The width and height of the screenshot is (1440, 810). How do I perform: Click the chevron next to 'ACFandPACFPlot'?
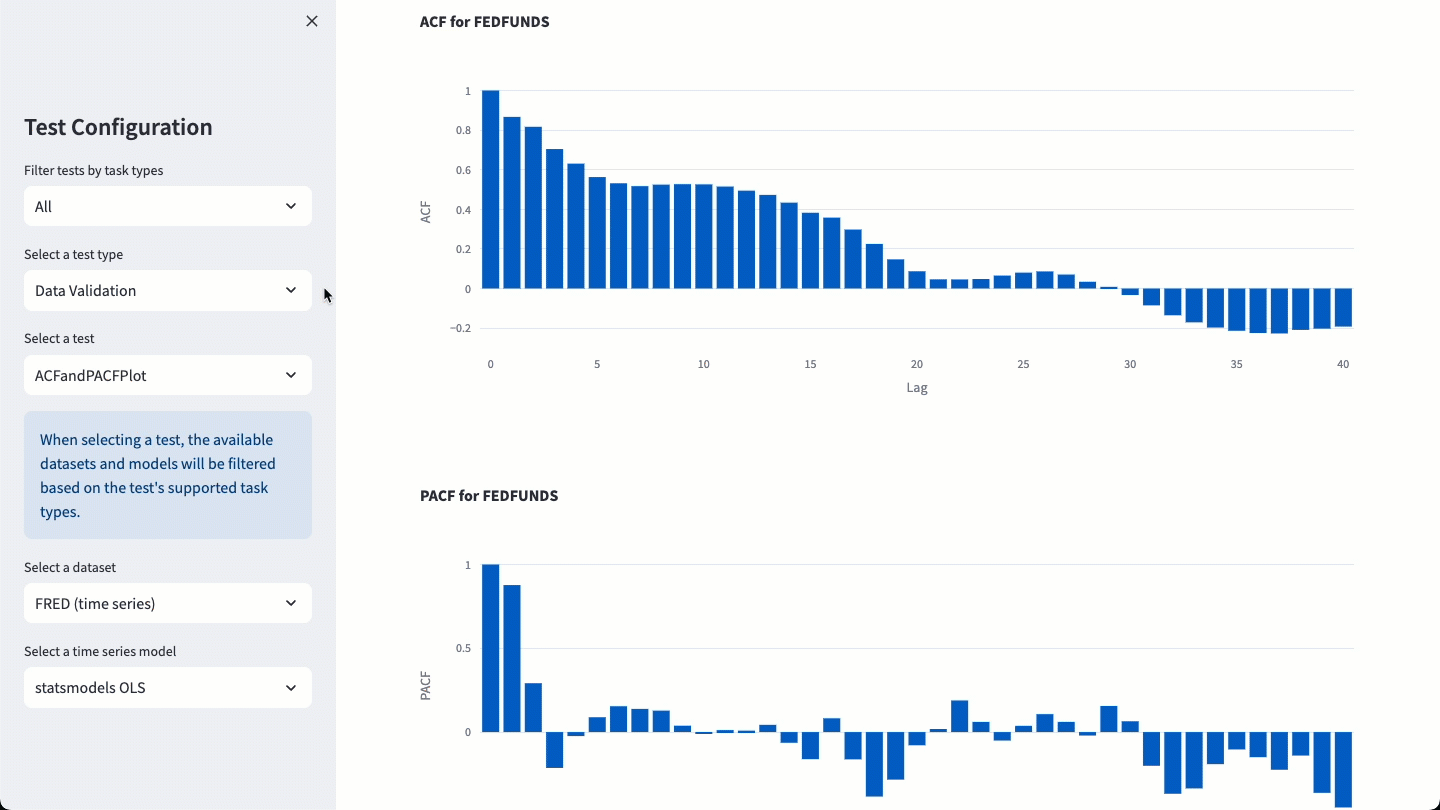(291, 375)
